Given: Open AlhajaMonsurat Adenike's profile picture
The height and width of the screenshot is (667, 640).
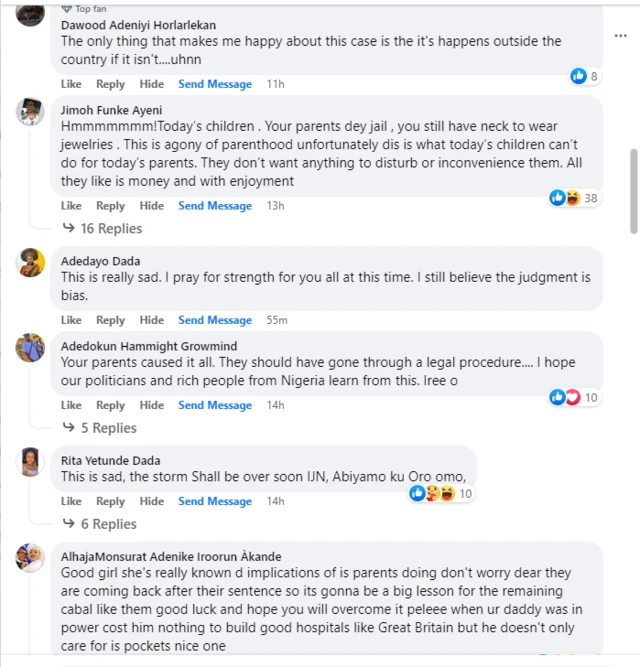Looking at the screenshot, I should click(30, 557).
